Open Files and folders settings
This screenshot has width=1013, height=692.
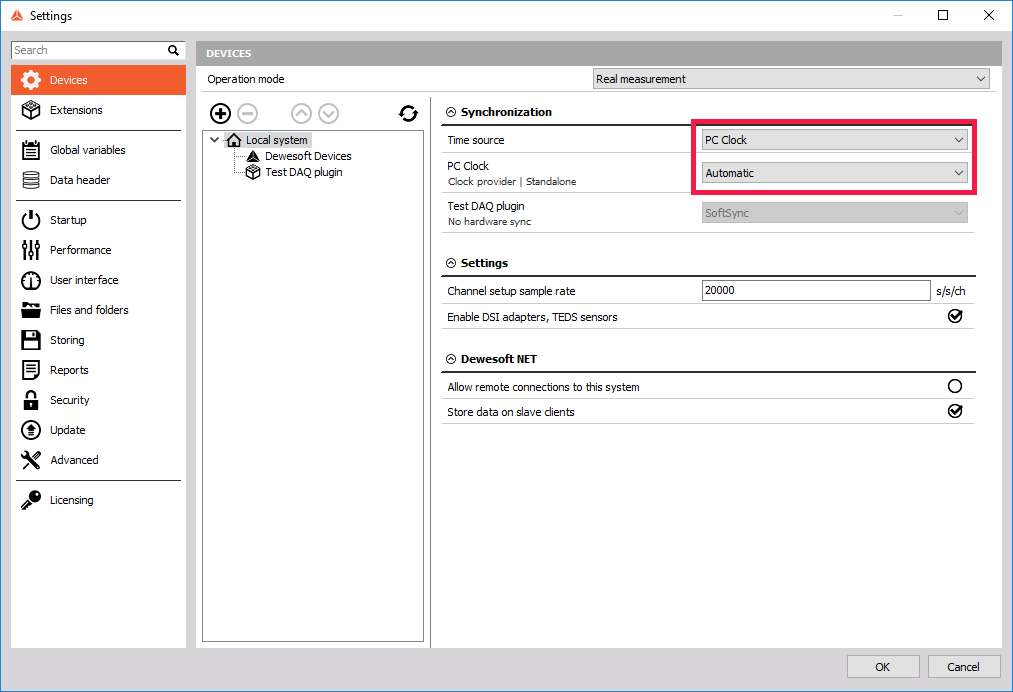click(x=98, y=310)
